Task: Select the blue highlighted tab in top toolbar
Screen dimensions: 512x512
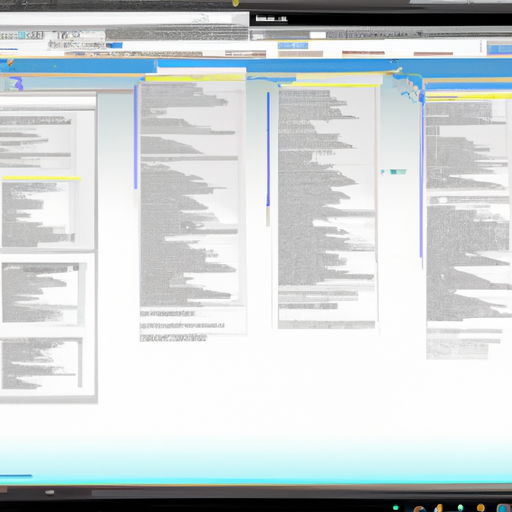Action: click(293, 45)
